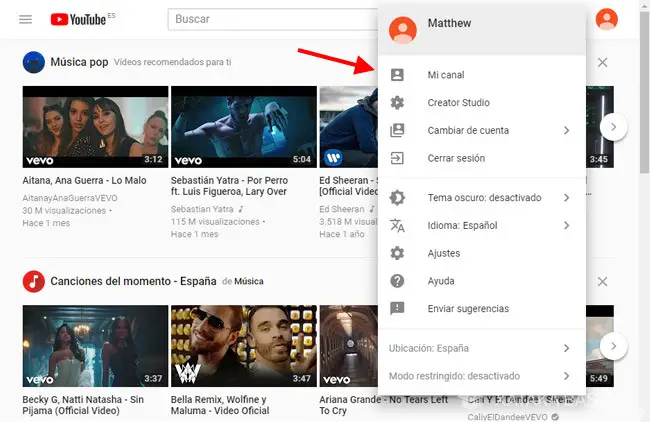Viewport: 650px width, 422px height.
Task: Open the Ed Sheeran video thumbnail
Action: [x=348, y=127]
